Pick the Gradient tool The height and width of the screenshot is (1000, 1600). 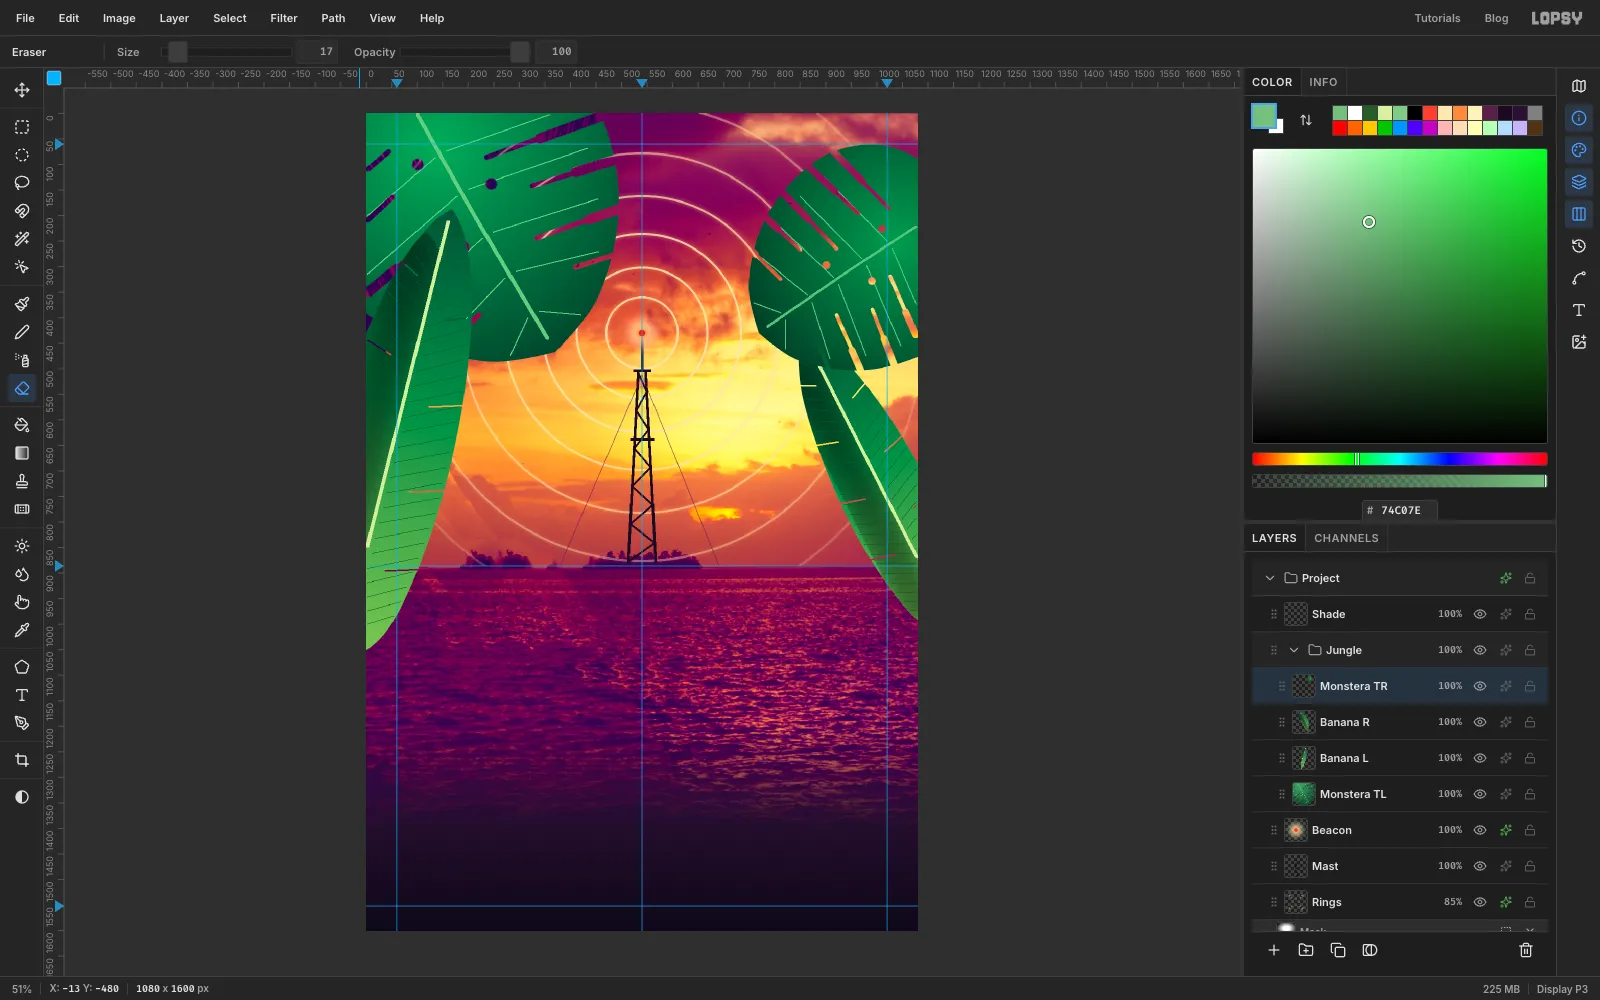point(22,453)
